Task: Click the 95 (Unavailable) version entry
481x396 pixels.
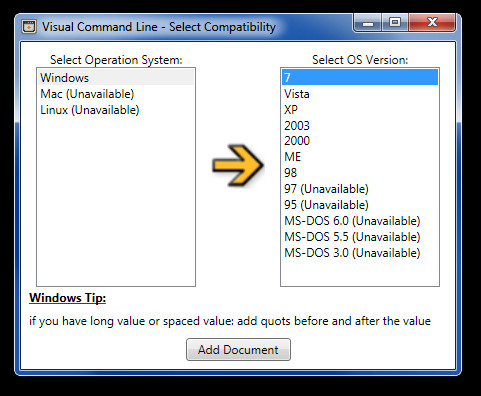Action: pos(360,205)
